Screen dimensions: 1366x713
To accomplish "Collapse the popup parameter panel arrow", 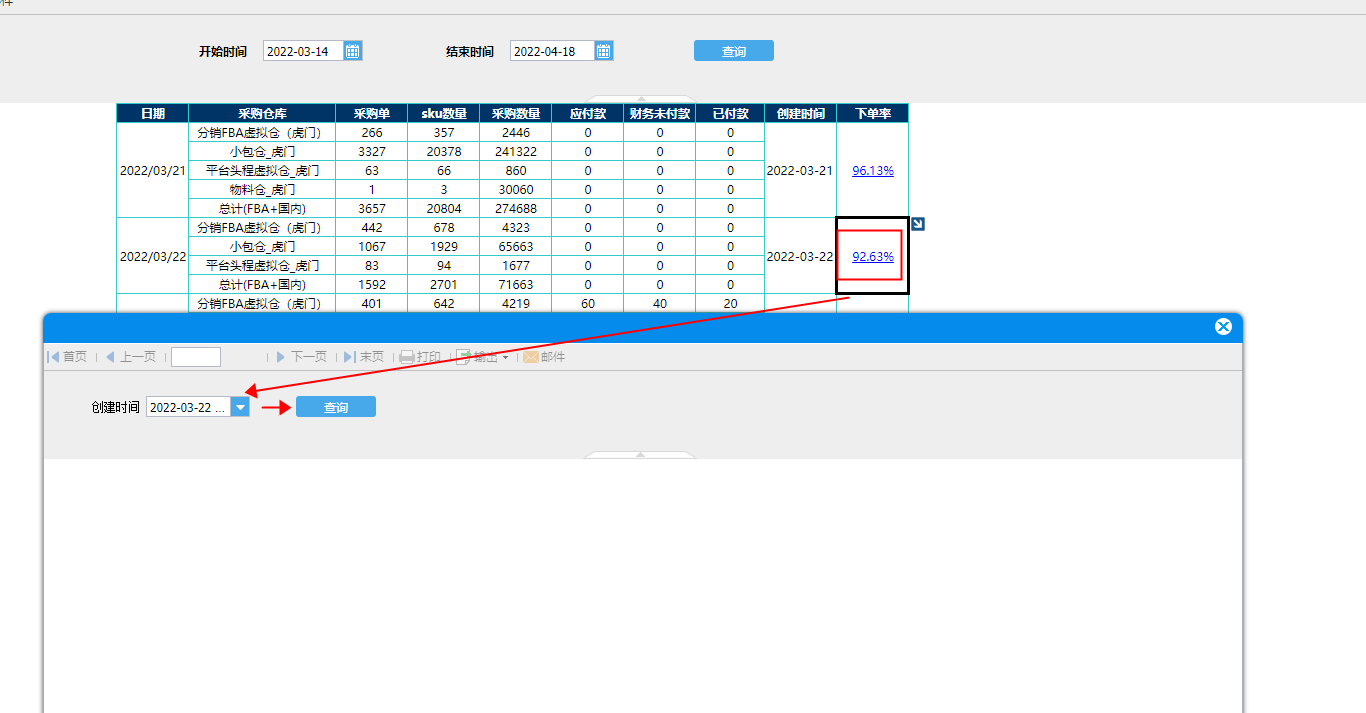I will (x=640, y=455).
